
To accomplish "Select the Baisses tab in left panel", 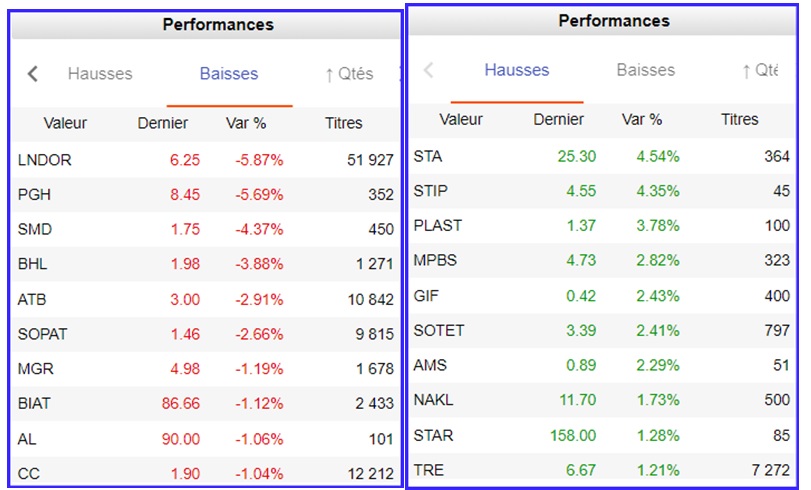I will tap(229, 74).
